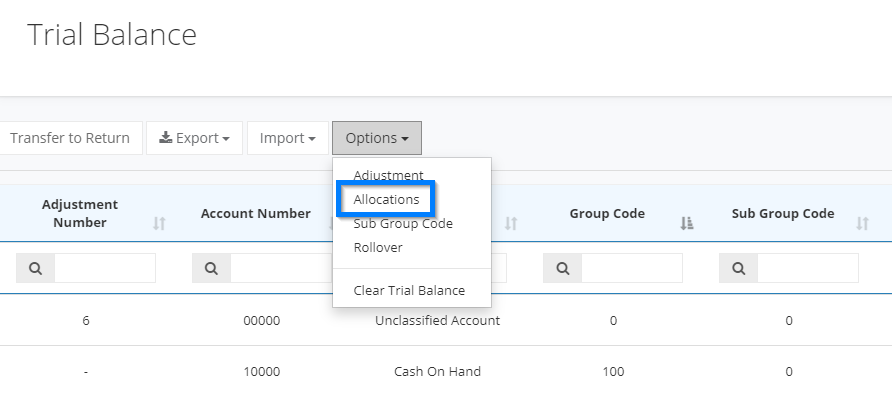Select Clear Trial Balance option
Viewport: 892px width, 394px height.
[409, 291]
